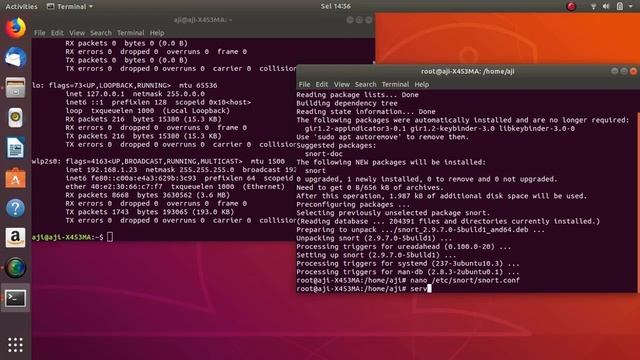This screenshot has height=360, width=640.
Task: Click 'RX packets 8668' line in aji terminal
Action: point(147,195)
